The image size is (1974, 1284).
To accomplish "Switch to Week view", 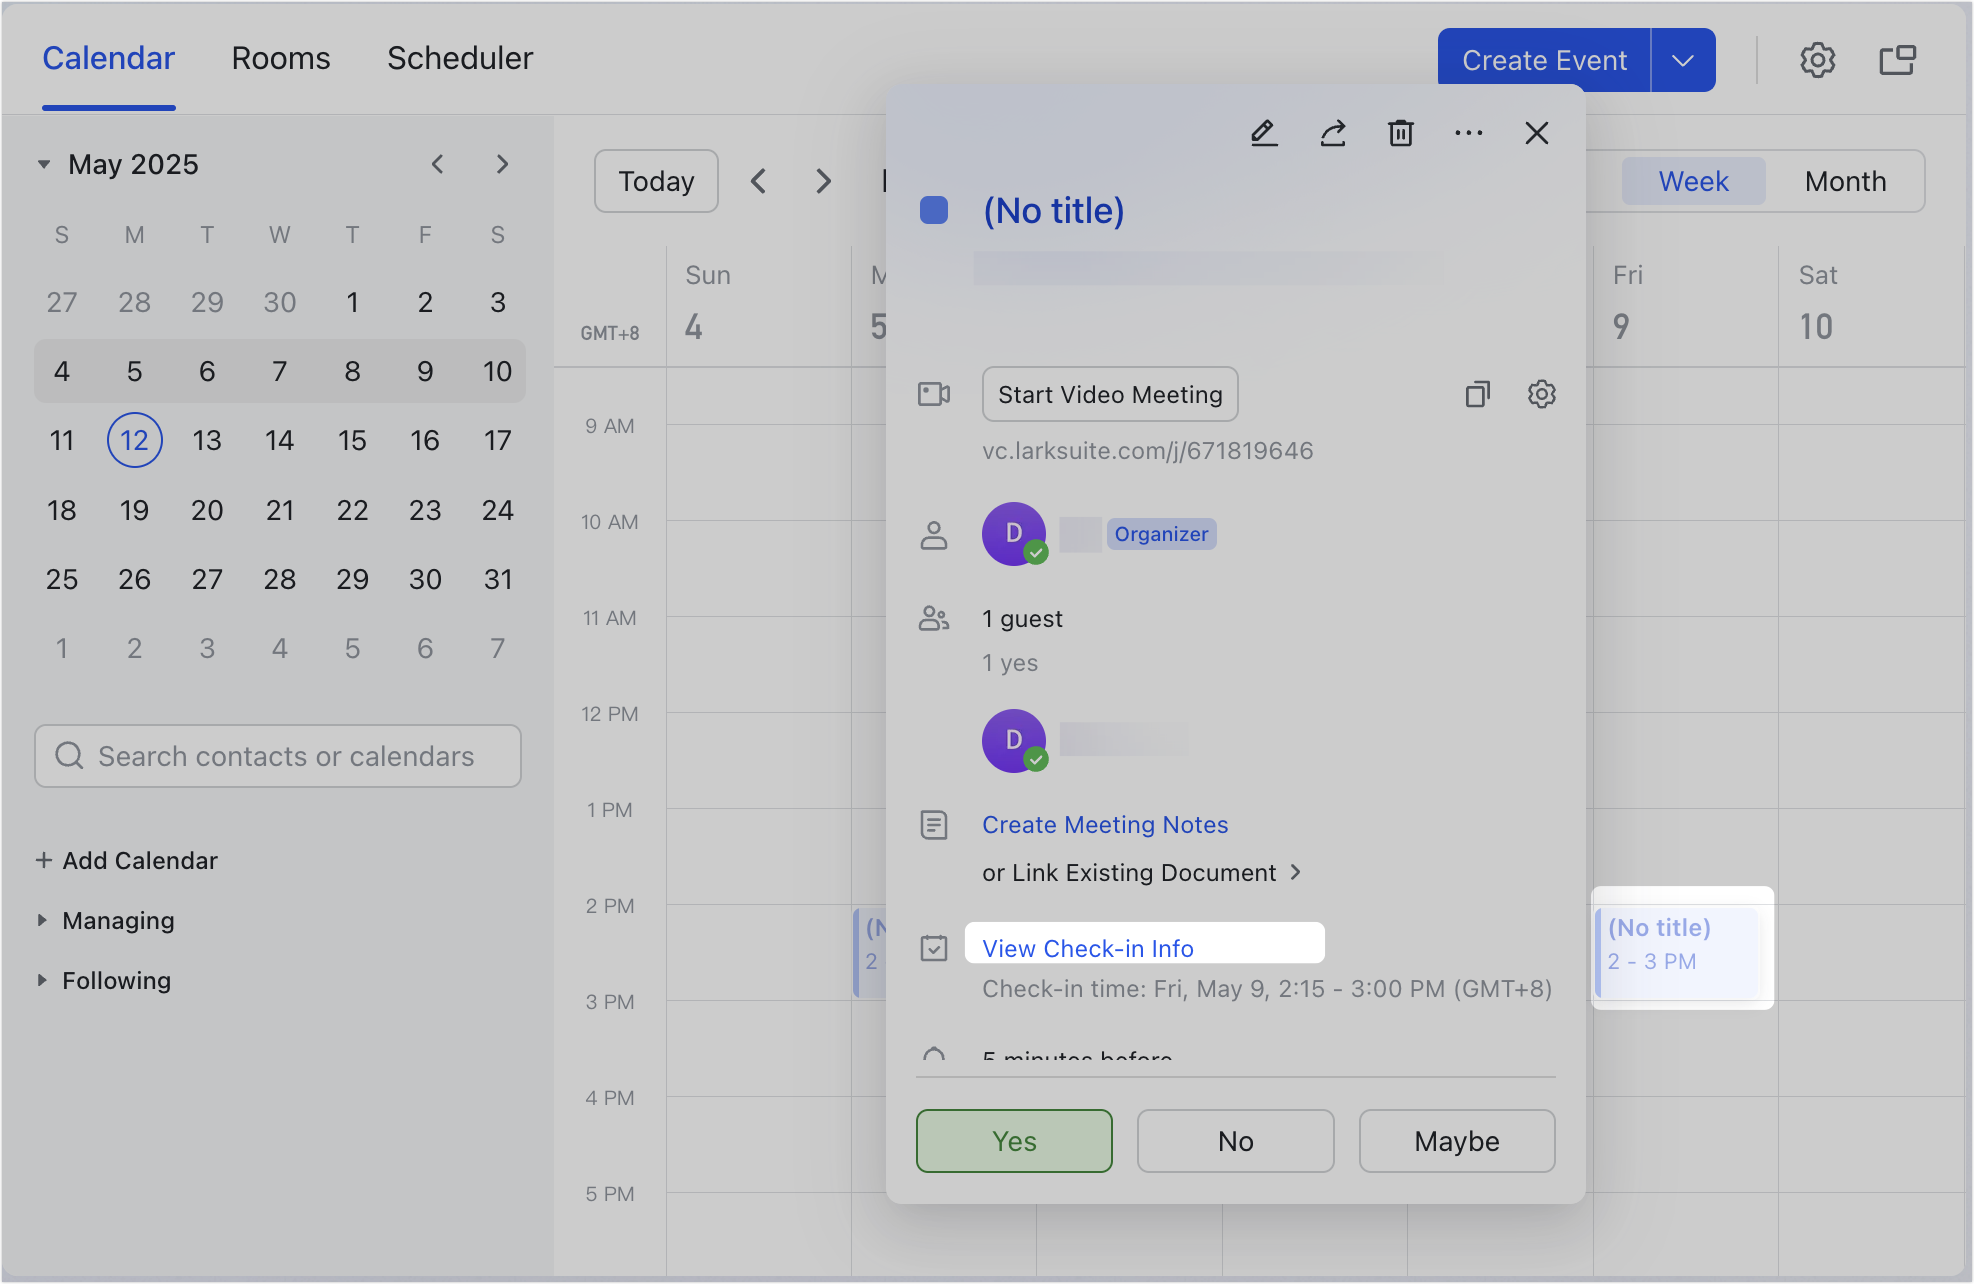I will click(1693, 181).
